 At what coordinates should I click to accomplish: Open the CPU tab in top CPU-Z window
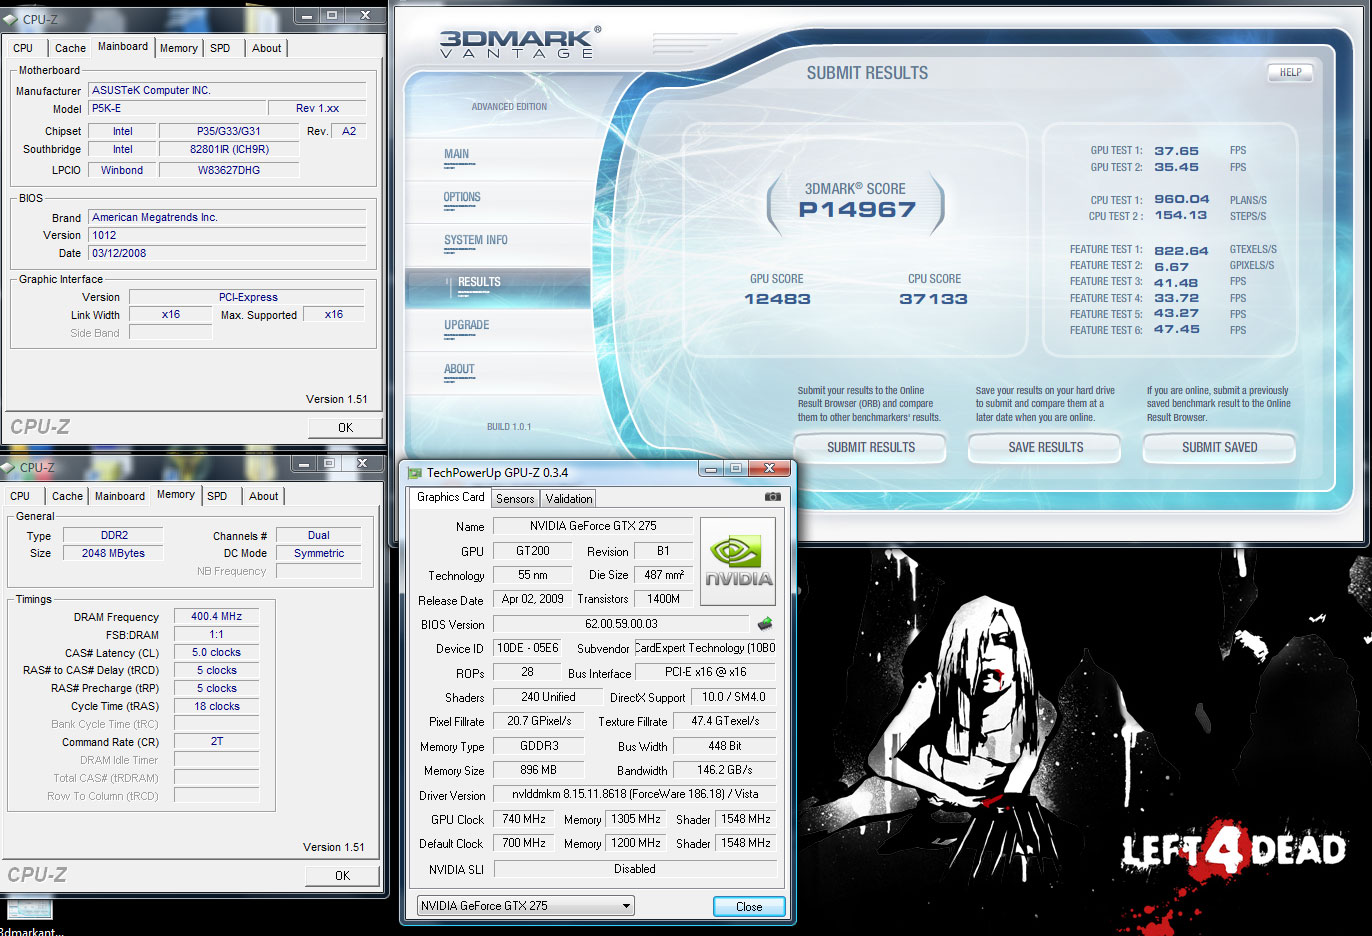coord(23,48)
